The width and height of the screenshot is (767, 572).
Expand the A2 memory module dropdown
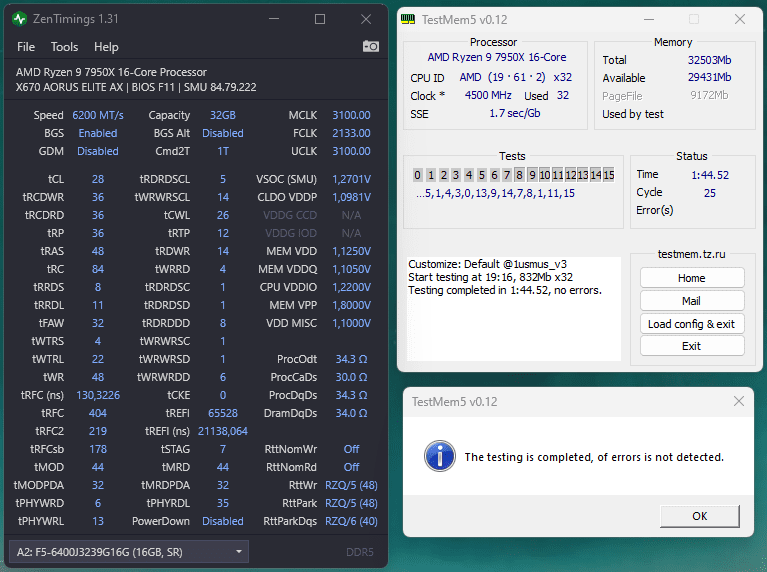129,552
